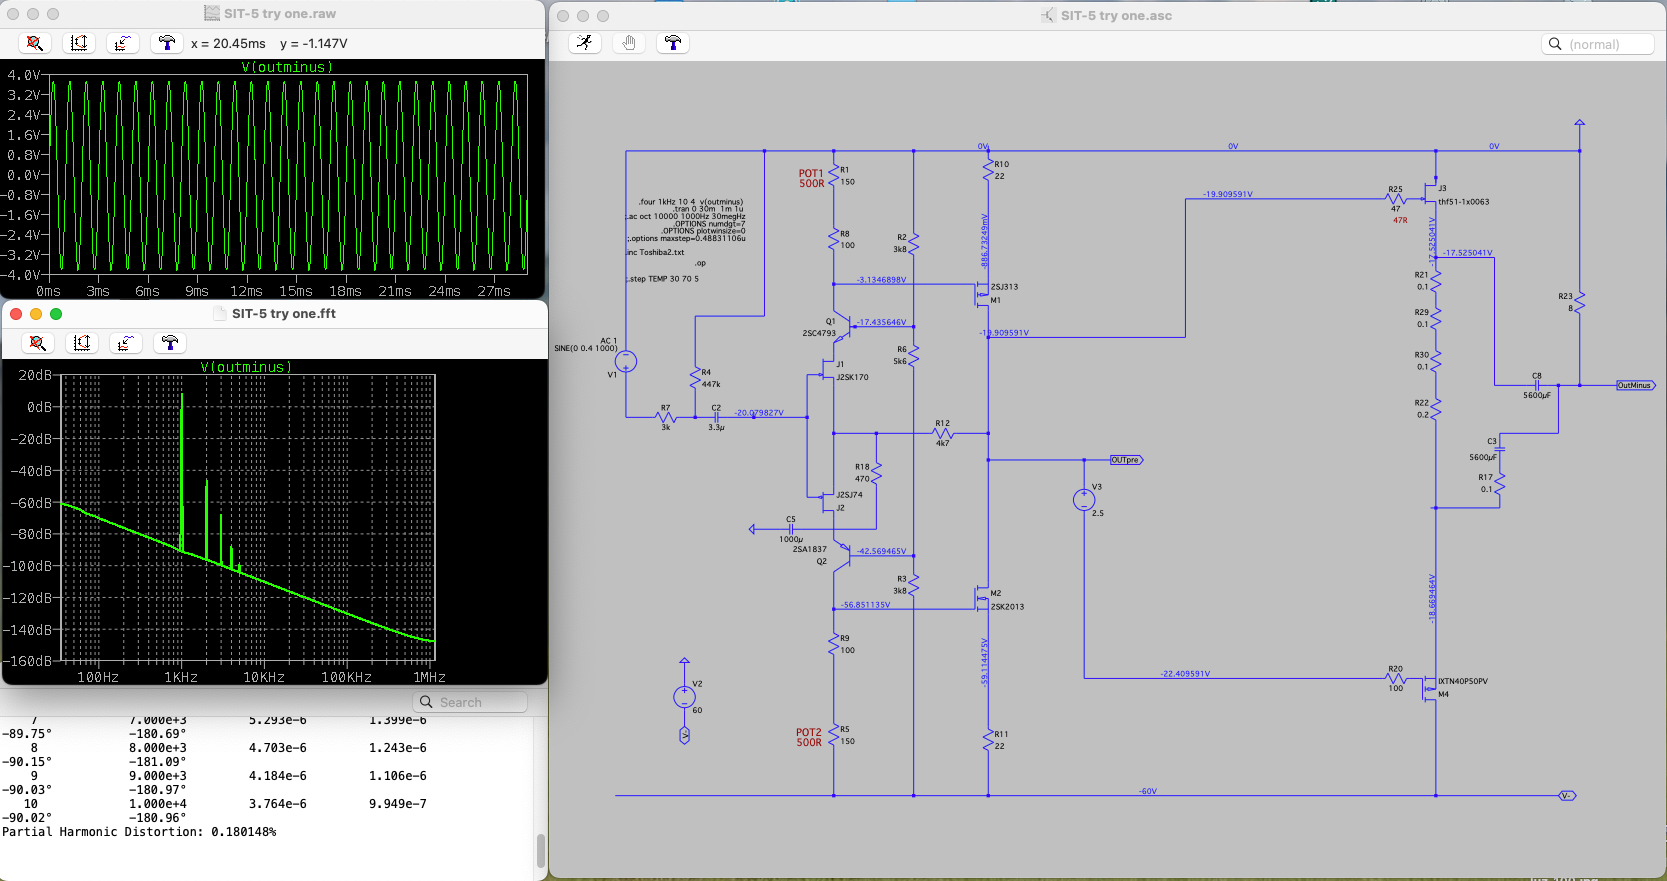Click the .tran 0 30m 1m 1u directive
The height and width of the screenshot is (881, 1667).
click(x=708, y=209)
